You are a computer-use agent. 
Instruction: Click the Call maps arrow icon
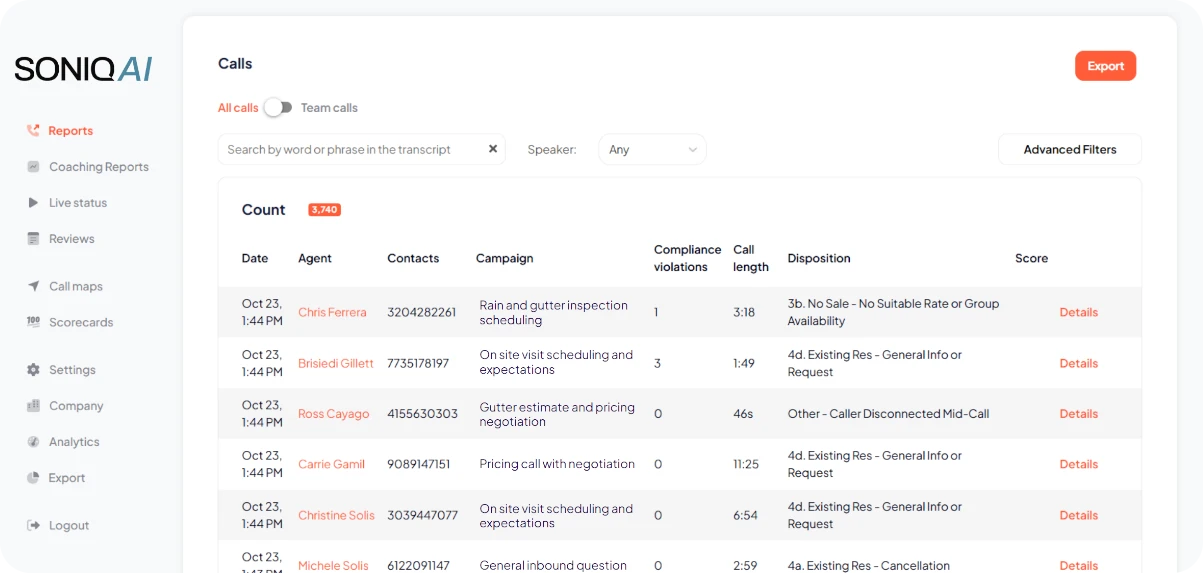tap(33, 286)
